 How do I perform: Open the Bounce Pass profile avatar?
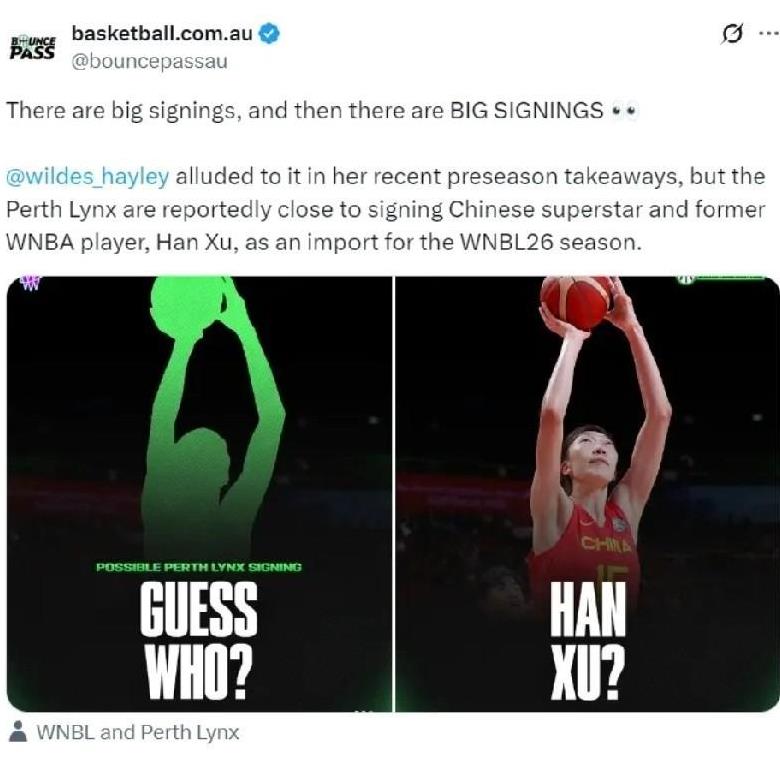[x=33, y=47]
